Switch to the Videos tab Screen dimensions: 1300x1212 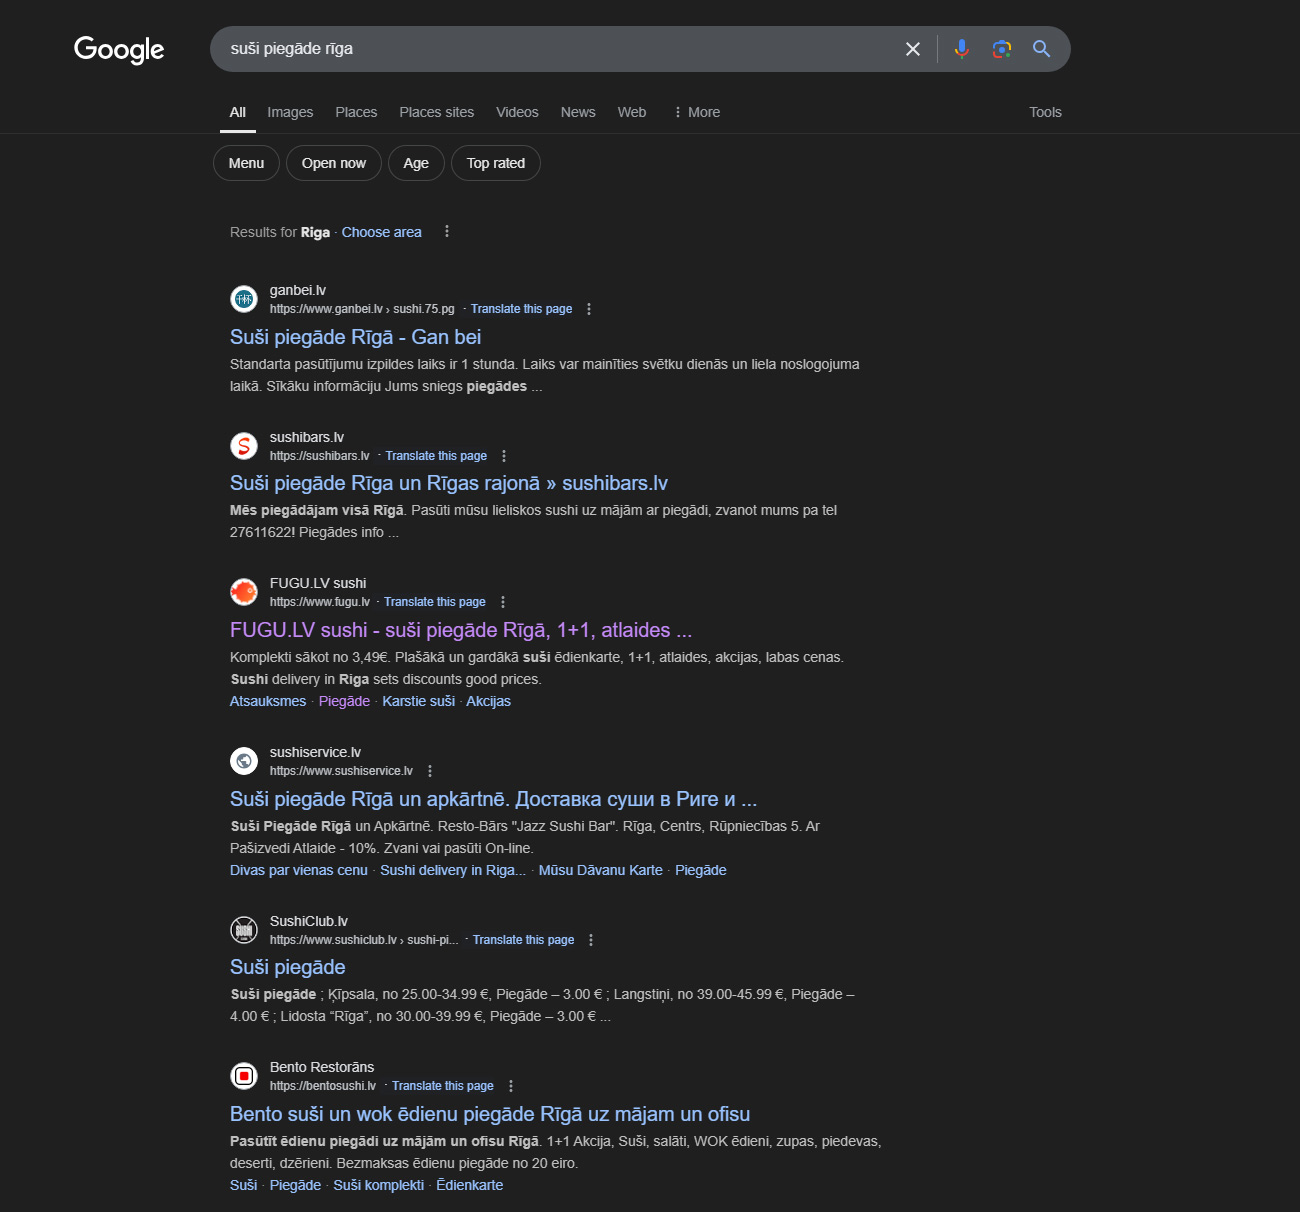point(517,112)
